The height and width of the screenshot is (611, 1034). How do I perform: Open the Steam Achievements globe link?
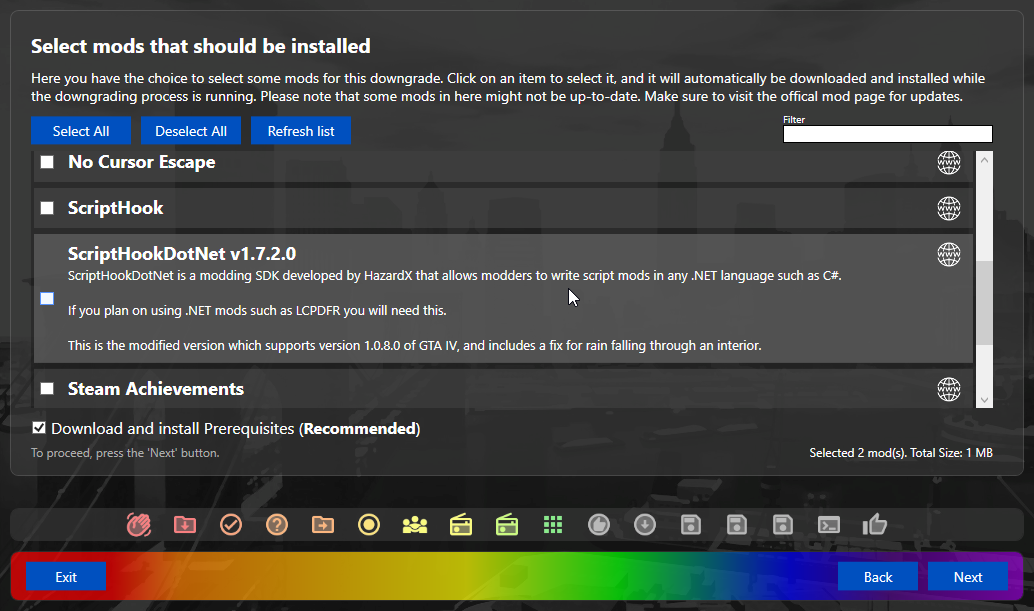(949, 389)
